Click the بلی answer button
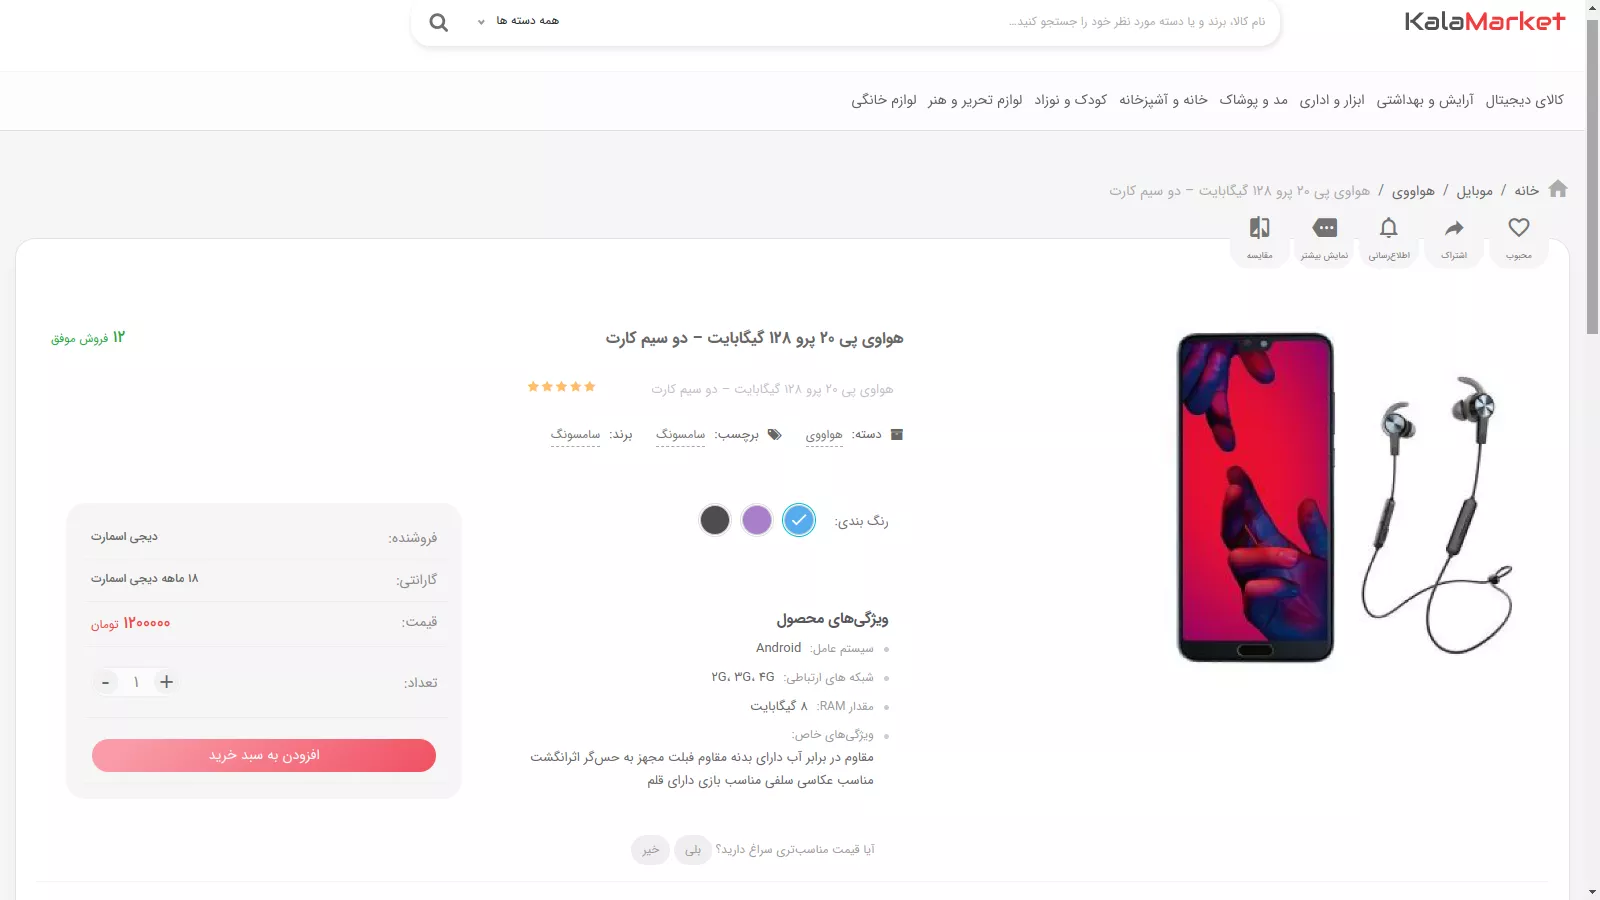The width and height of the screenshot is (1600, 900). [x=693, y=850]
